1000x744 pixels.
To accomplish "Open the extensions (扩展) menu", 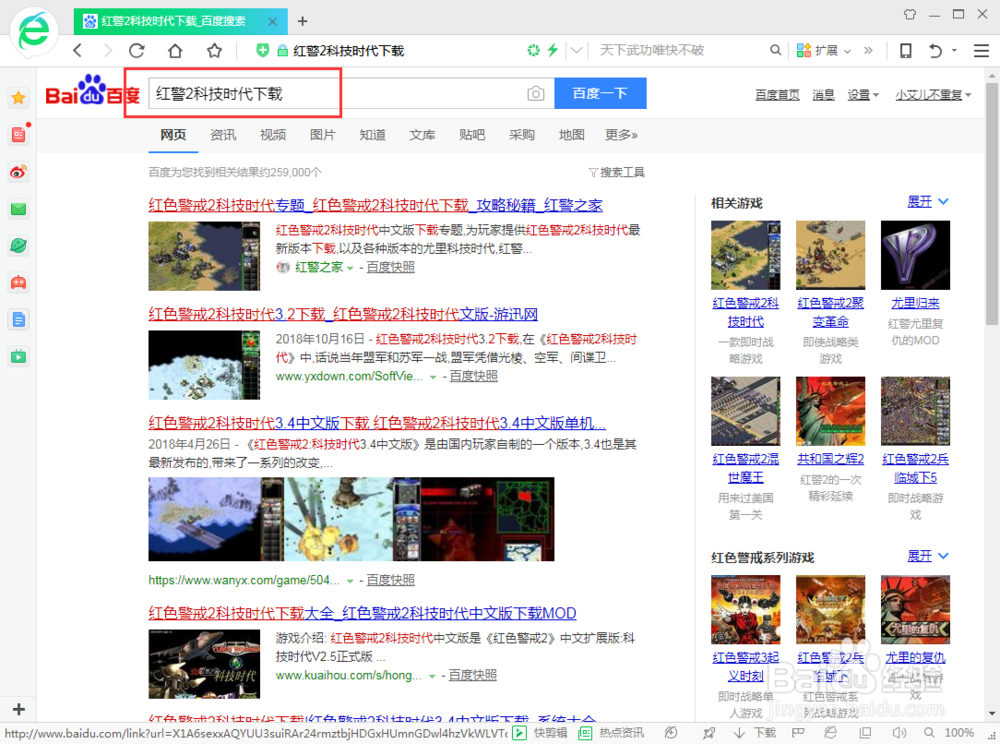I will pos(823,50).
